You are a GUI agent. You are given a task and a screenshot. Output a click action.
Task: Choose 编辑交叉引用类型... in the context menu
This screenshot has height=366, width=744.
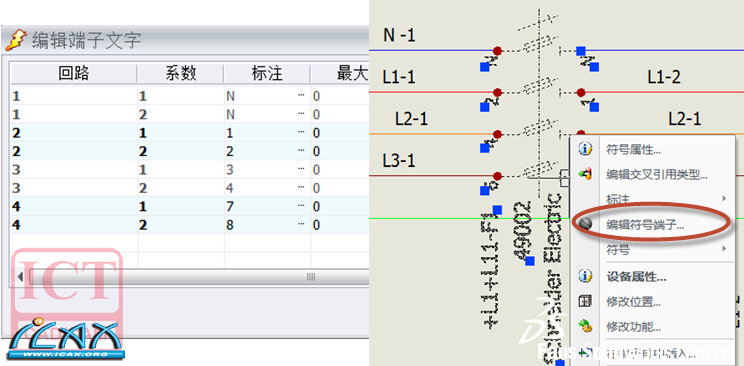(657, 175)
